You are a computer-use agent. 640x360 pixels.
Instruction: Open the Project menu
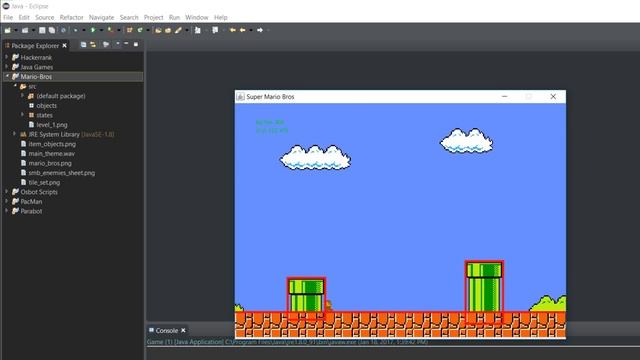[x=153, y=18]
